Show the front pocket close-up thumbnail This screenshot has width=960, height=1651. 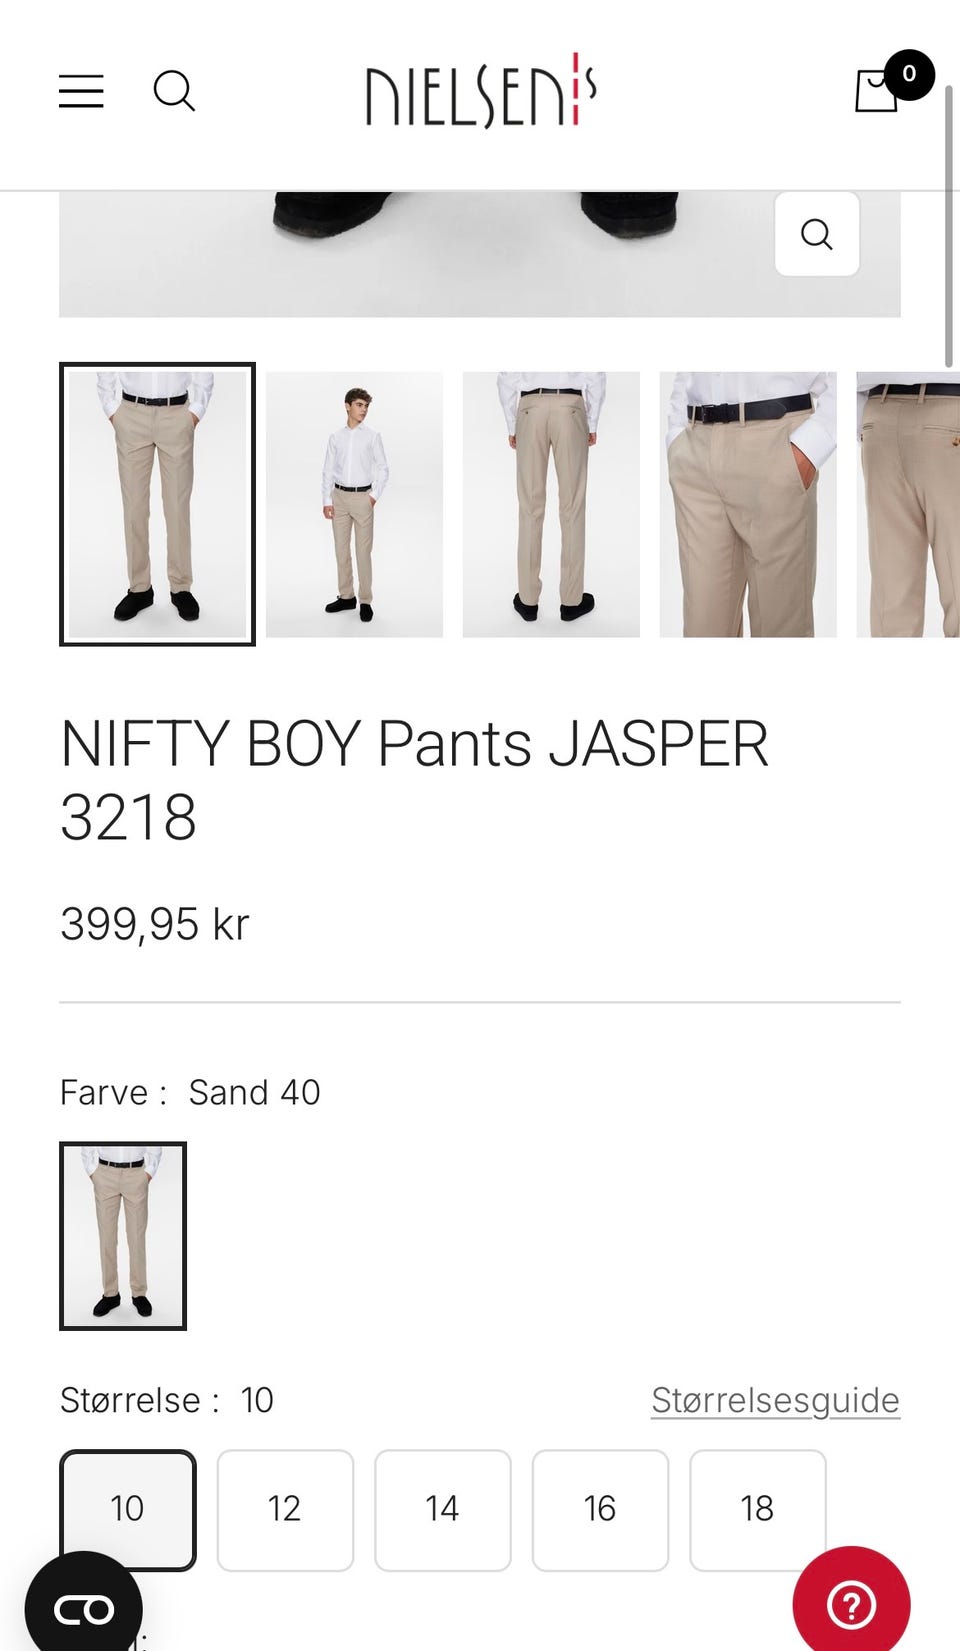pos(748,504)
